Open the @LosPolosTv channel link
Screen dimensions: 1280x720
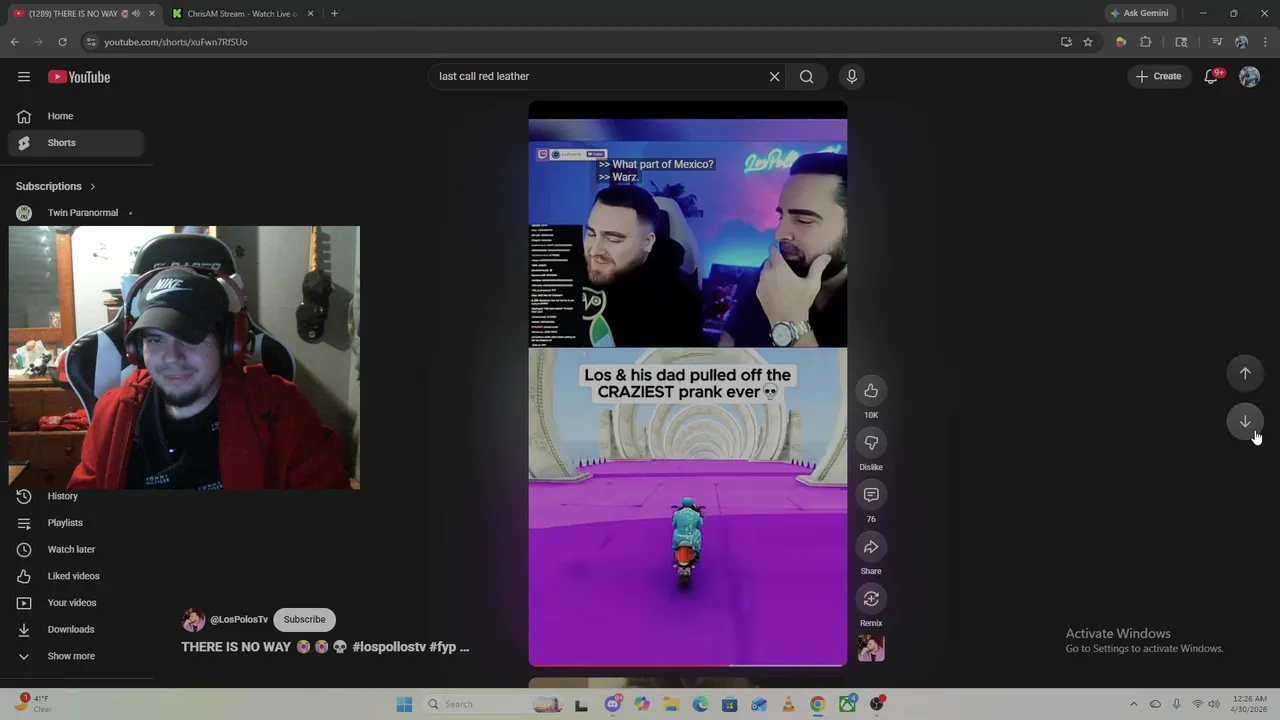[239, 620]
